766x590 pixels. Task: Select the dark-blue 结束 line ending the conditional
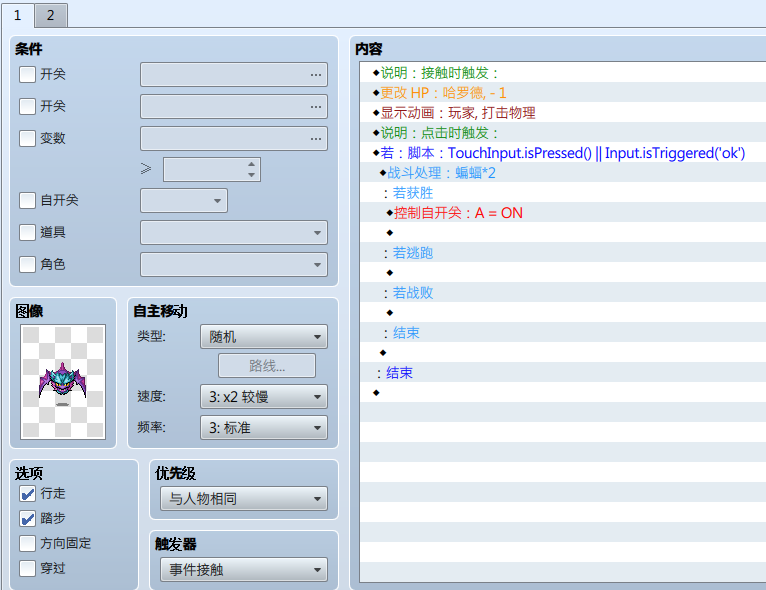coord(563,373)
